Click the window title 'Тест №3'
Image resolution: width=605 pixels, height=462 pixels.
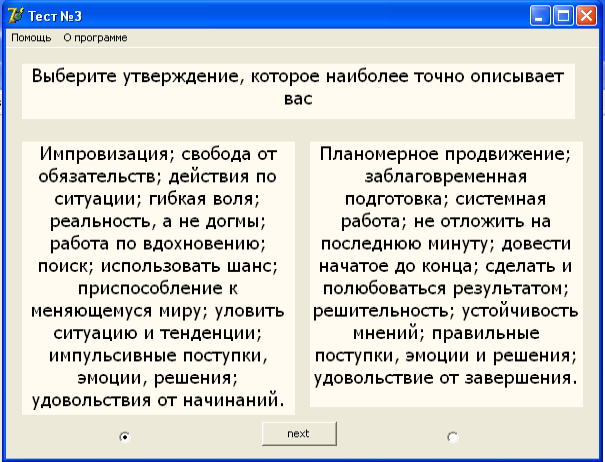click(55, 16)
